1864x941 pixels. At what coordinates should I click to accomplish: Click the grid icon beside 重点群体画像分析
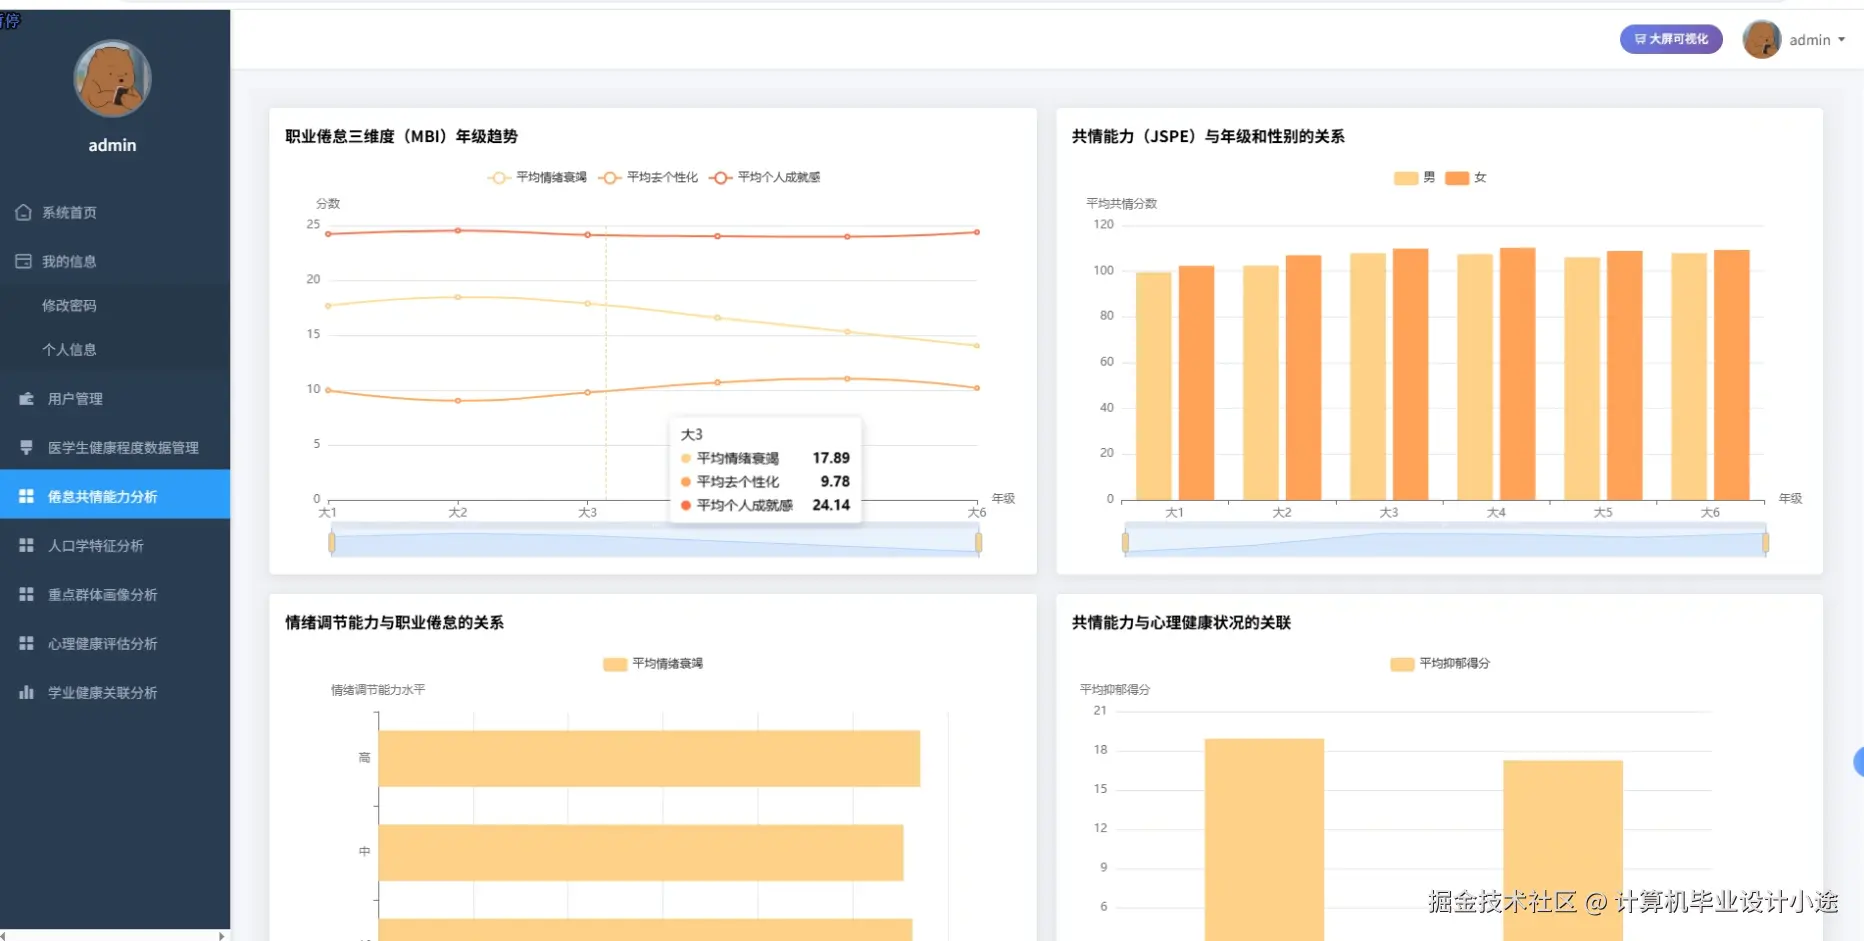click(27, 594)
